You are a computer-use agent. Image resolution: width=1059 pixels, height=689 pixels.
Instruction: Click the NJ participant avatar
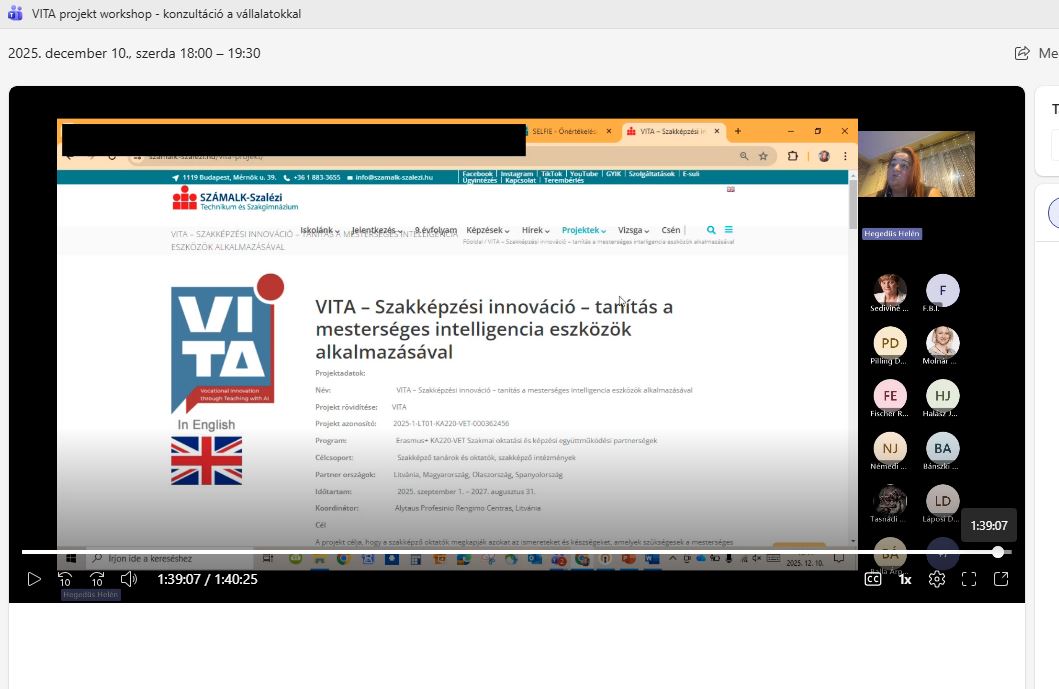(x=890, y=448)
